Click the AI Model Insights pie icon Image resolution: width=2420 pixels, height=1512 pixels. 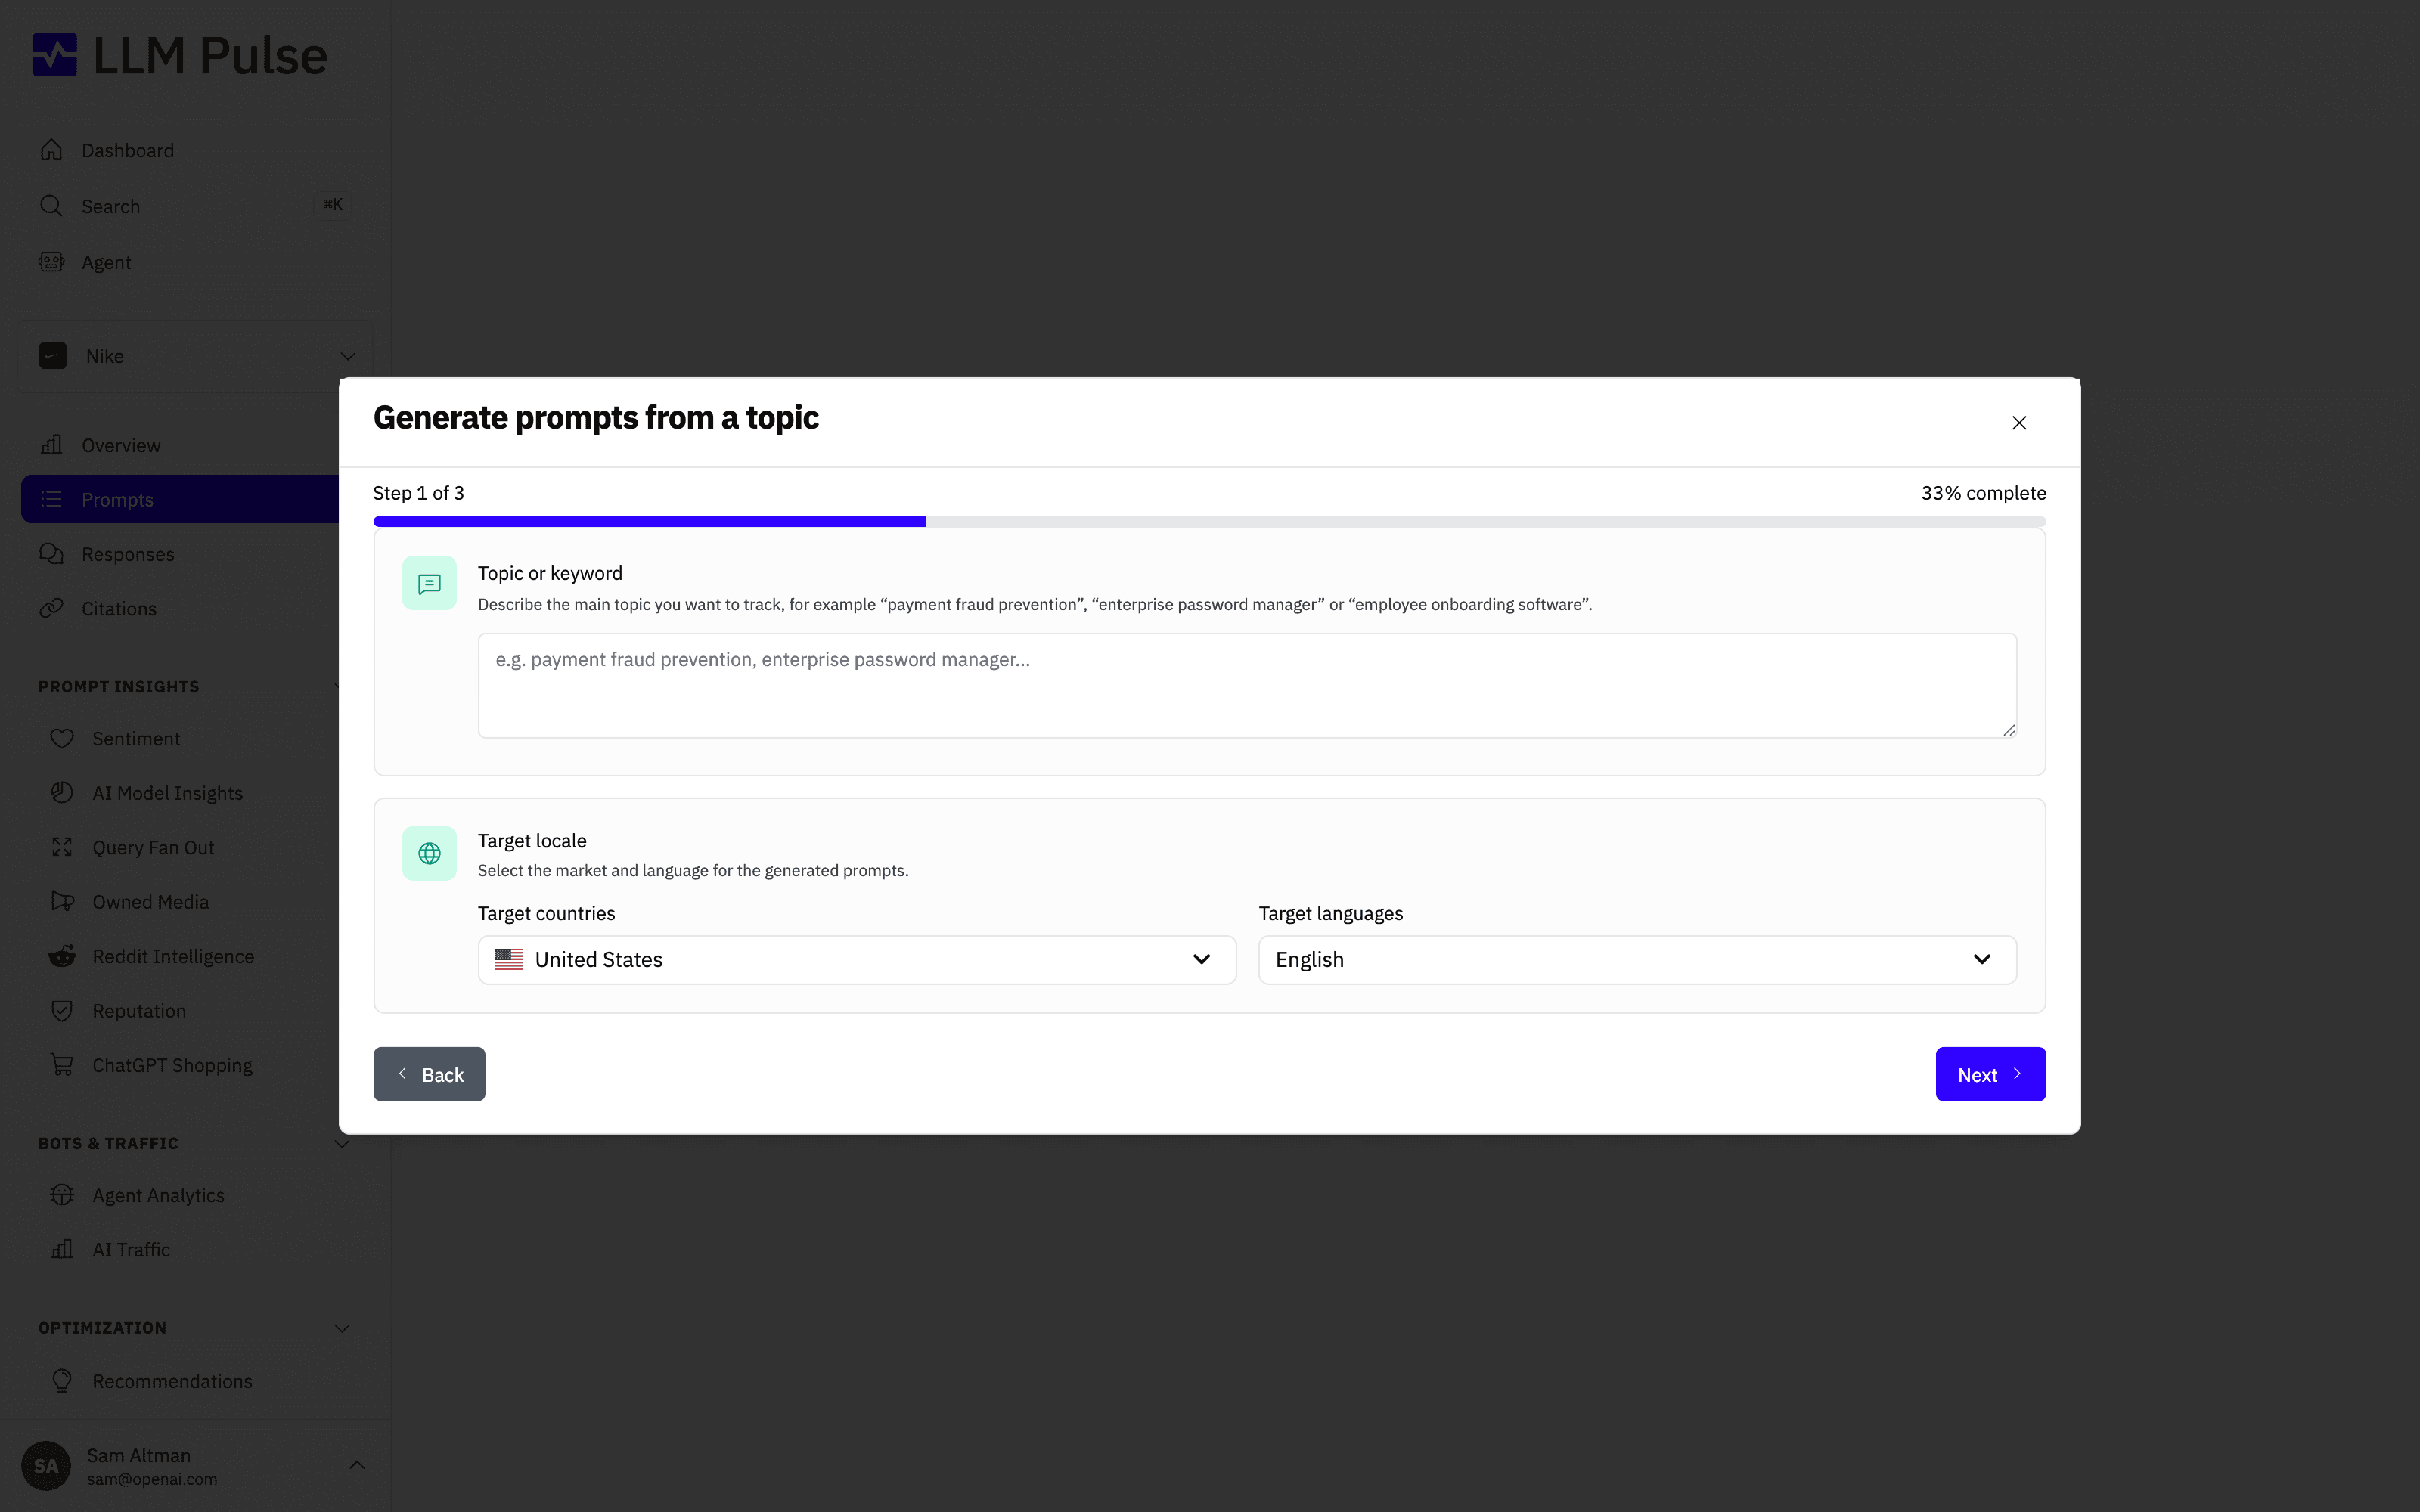pos(62,793)
